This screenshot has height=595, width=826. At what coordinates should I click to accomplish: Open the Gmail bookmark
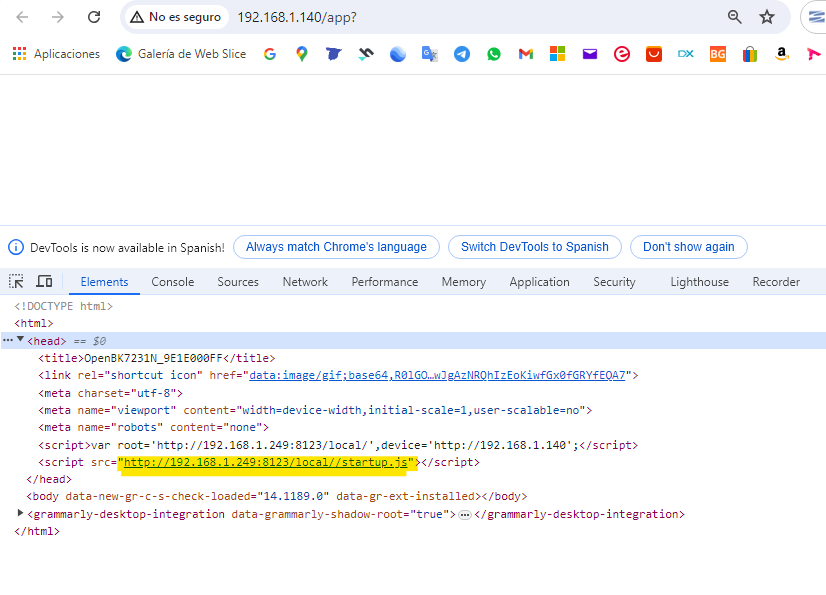[526, 54]
